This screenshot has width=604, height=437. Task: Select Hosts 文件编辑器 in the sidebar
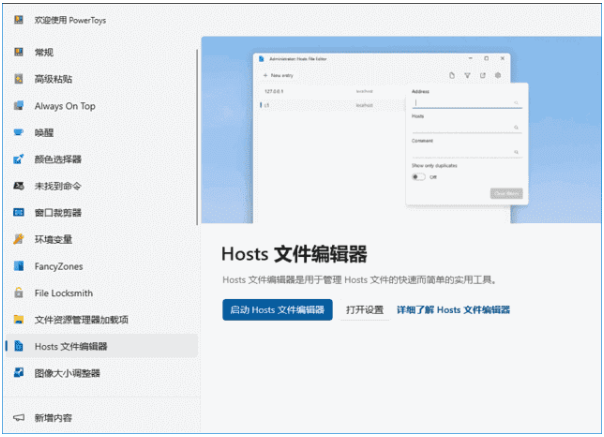tap(70, 347)
